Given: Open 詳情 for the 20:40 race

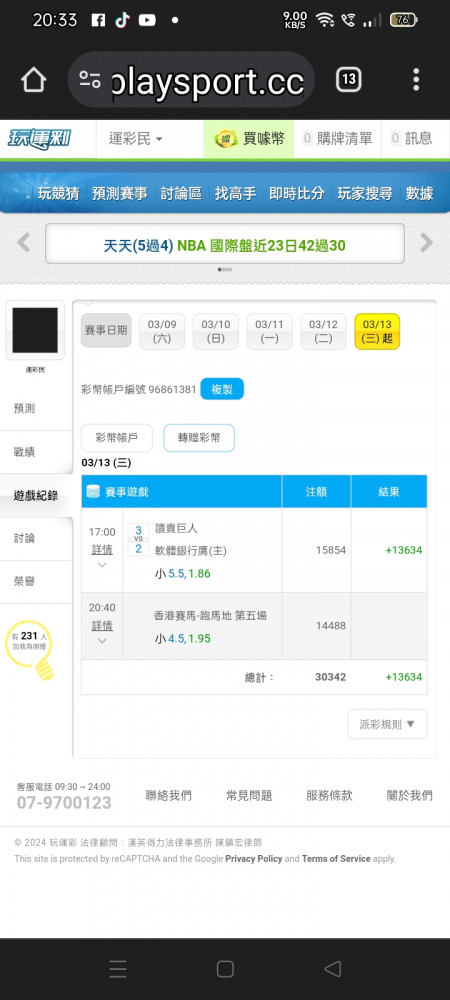Looking at the screenshot, I should (x=102, y=625).
